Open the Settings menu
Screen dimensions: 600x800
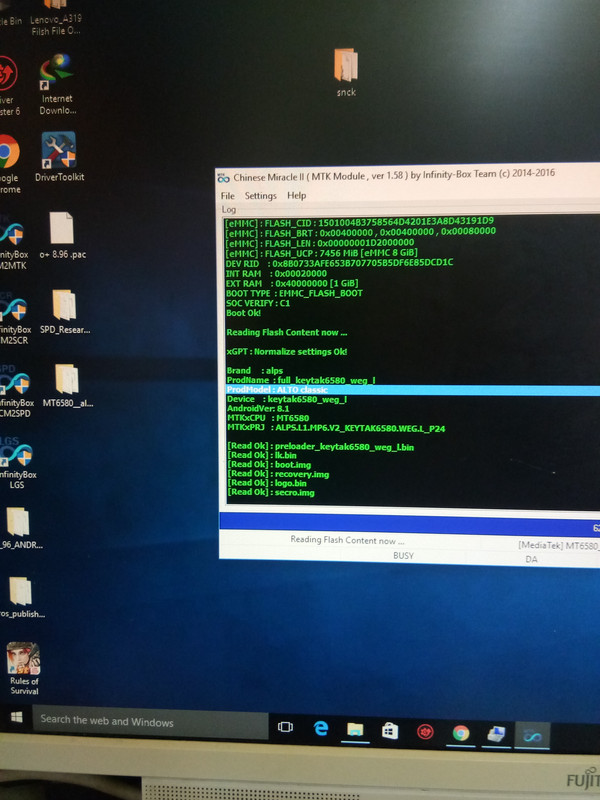click(260, 196)
